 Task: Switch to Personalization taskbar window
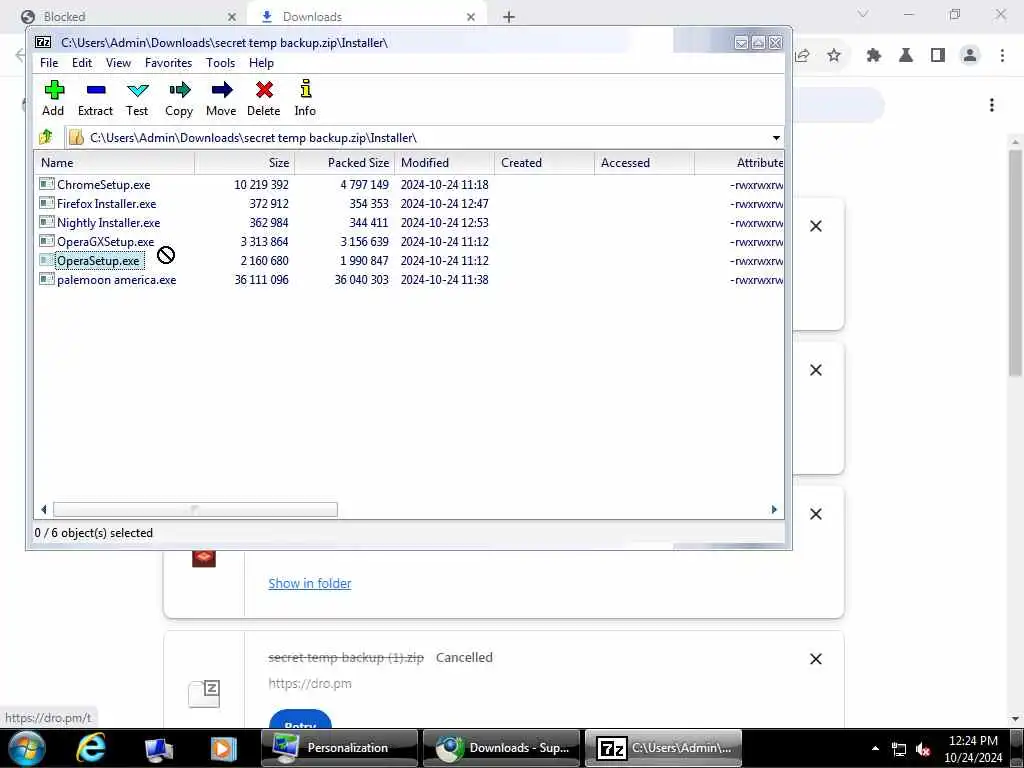click(x=340, y=748)
